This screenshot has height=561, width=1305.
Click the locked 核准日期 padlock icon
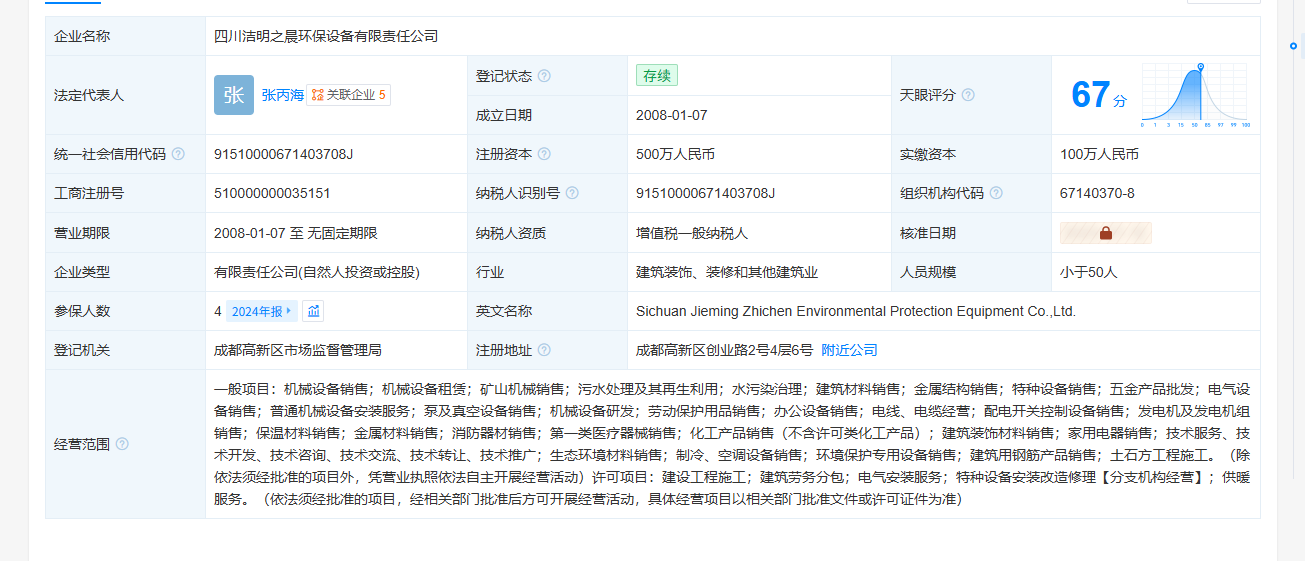coord(1106,233)
